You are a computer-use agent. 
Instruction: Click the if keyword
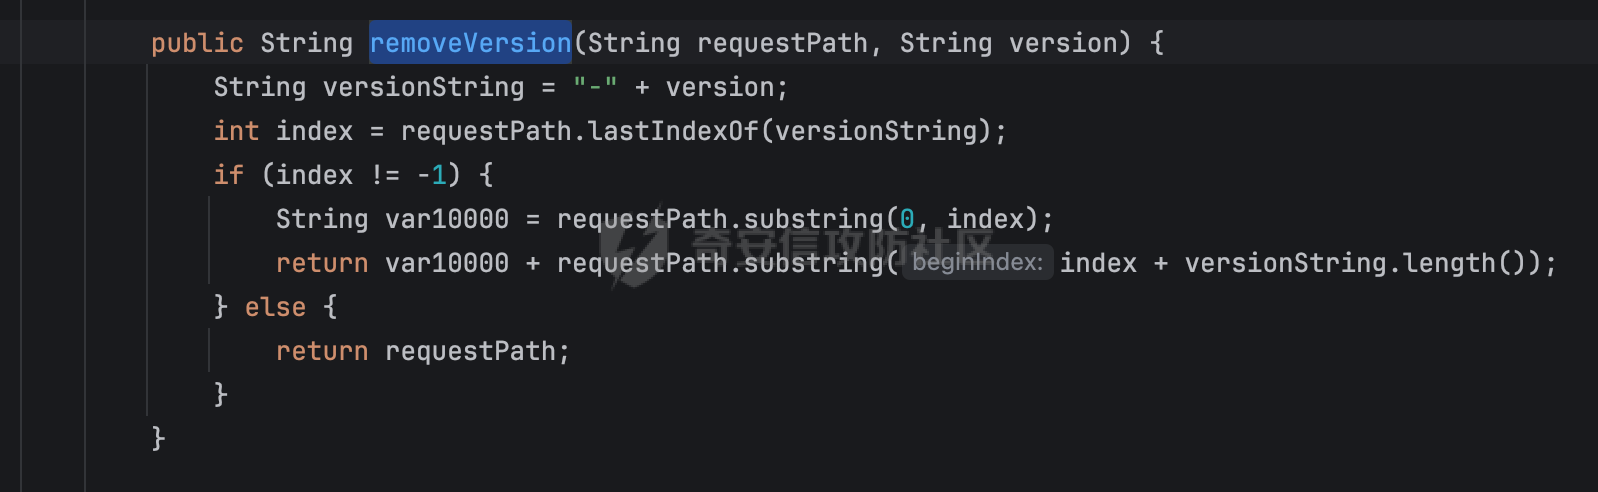228,175
